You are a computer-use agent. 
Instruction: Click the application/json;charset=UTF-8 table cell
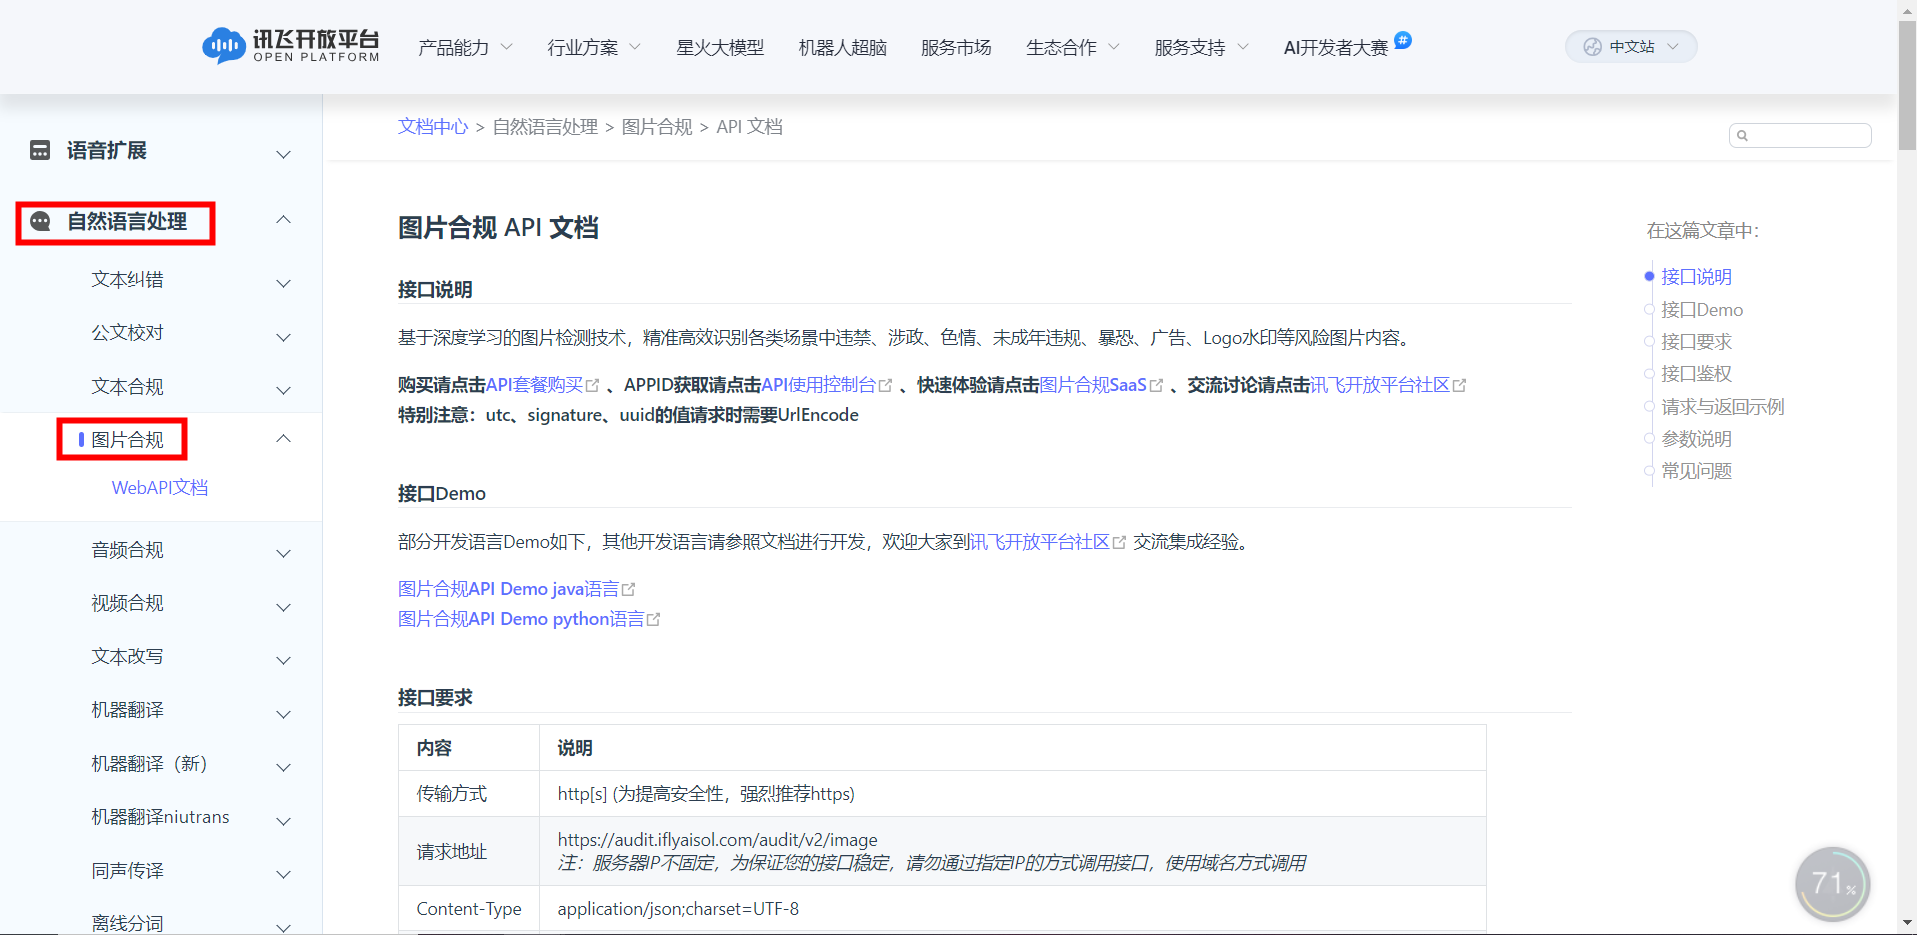[x=1012, y=909]
